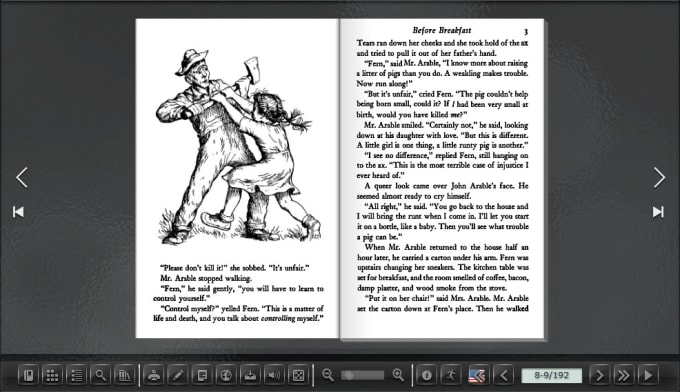Open the table of contents list
This screenshot has height=392, width=680.
point(76,375)
